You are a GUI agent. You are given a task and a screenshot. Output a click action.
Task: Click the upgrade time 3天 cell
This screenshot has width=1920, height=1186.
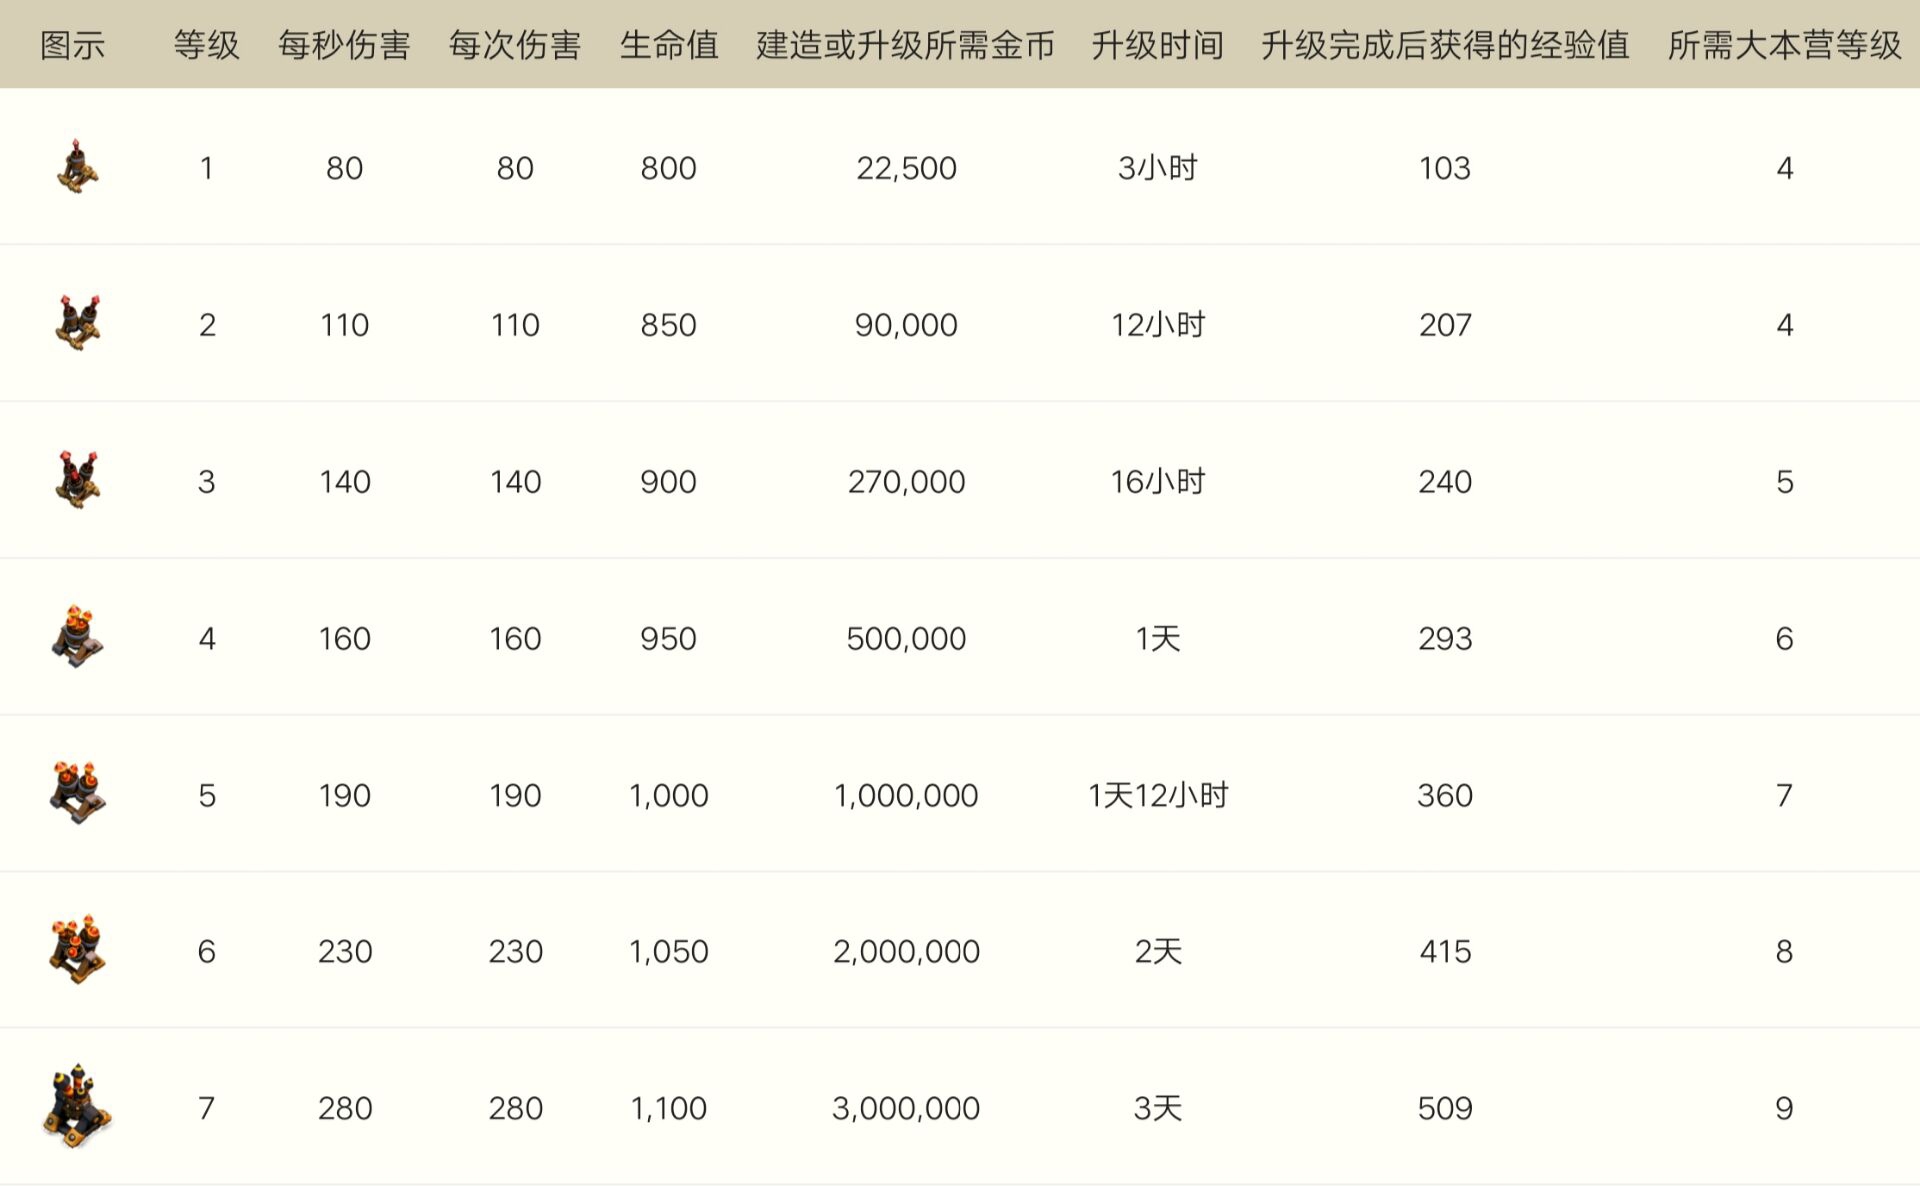[x=1158, y=1109]
